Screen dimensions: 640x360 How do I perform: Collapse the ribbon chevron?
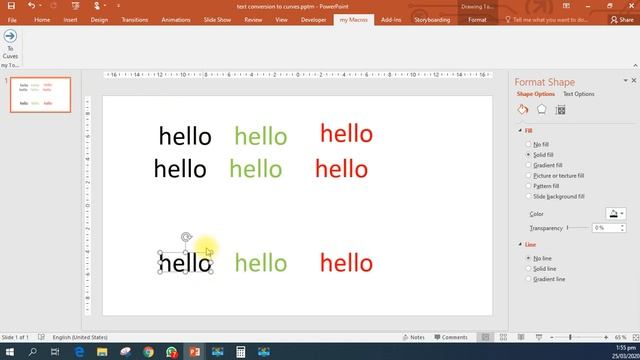click(635, 65)
